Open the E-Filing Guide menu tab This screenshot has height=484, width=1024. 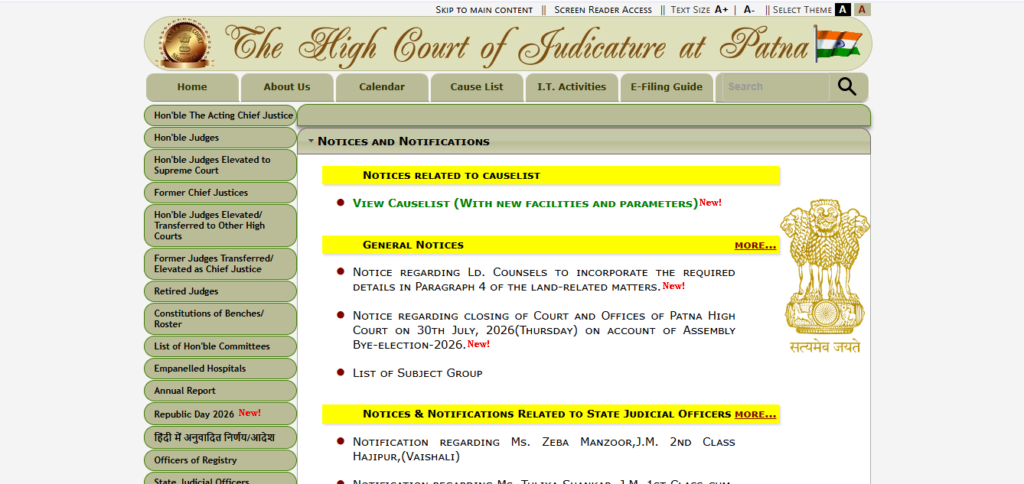[x=666, y=87]
